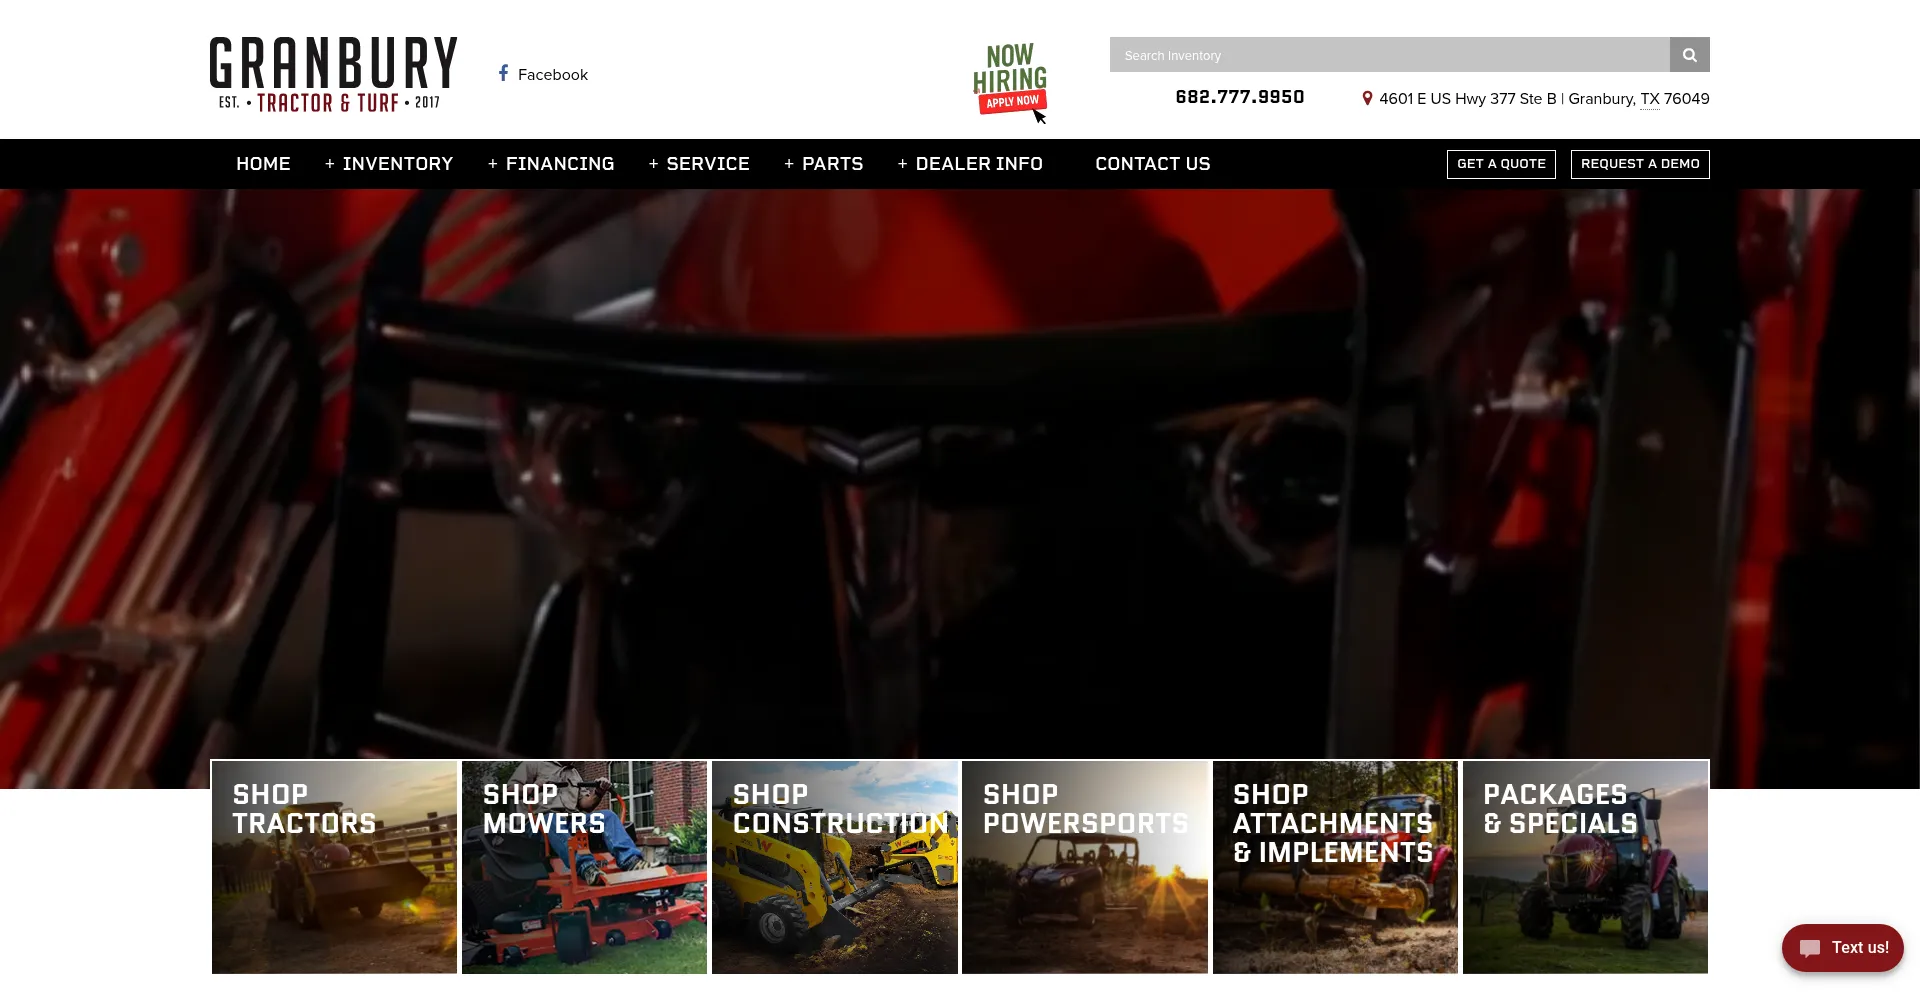Click the Request a Demo button
The width and height of the screenshot is (1920, 993).
click(x=1640, y=164)
